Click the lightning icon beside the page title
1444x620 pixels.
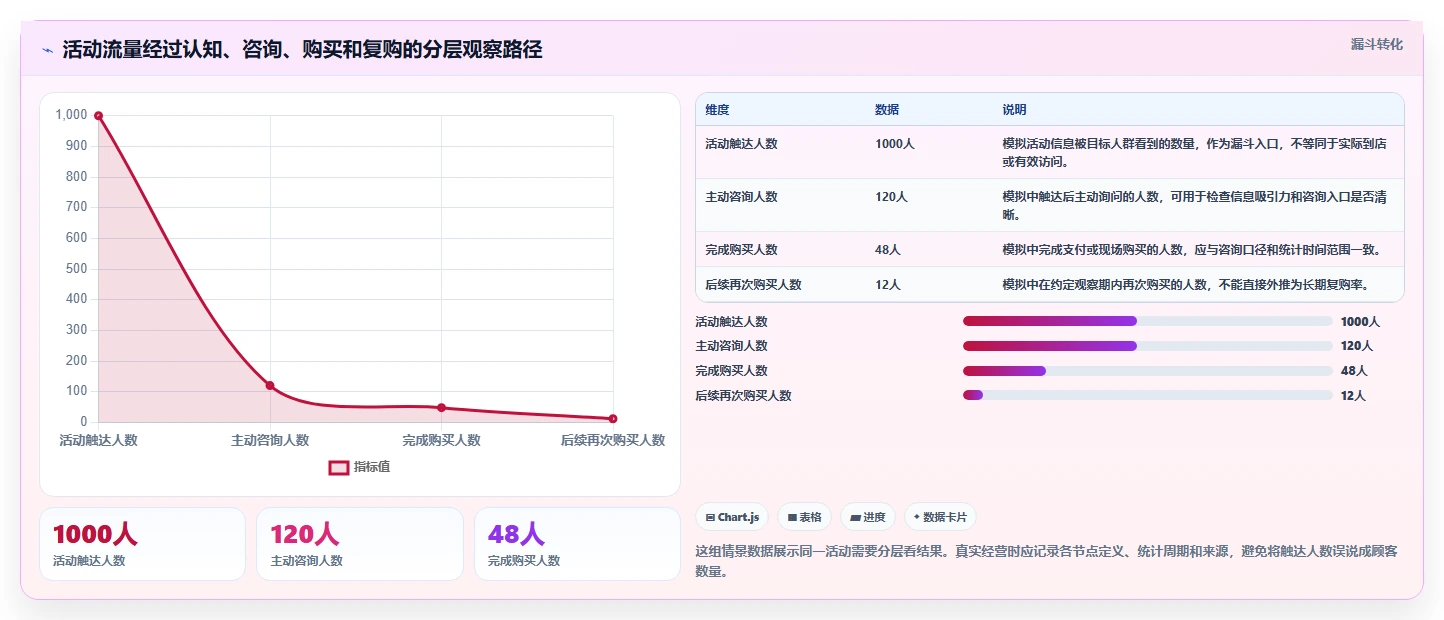pos(47,51)
